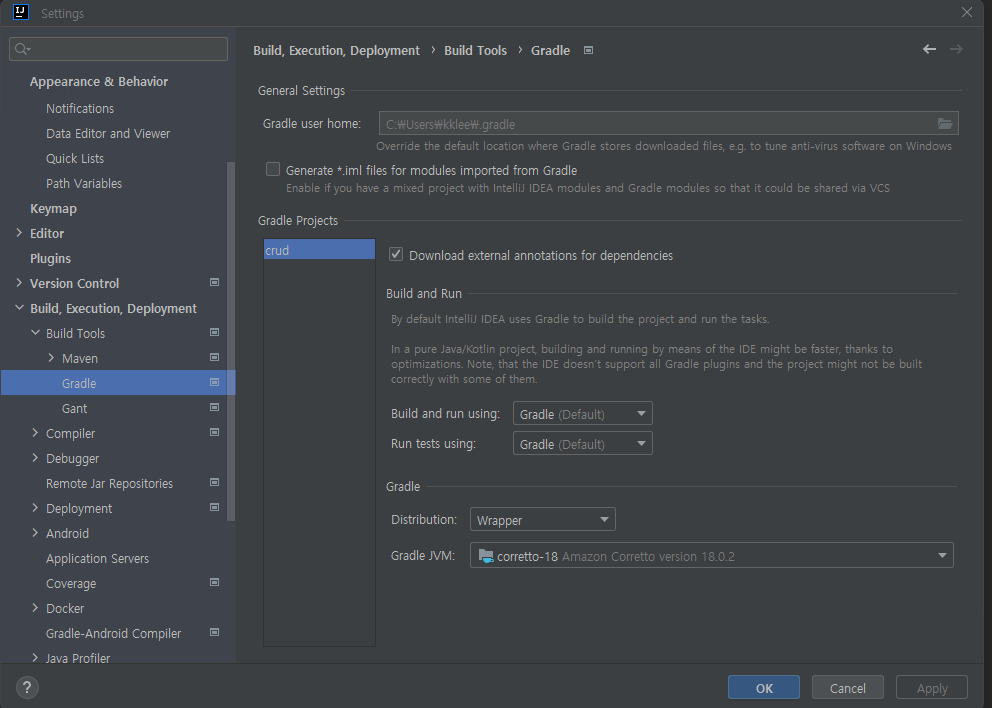Click project marker icon on Gradle-Android Compiler row

tap(214, 632)
